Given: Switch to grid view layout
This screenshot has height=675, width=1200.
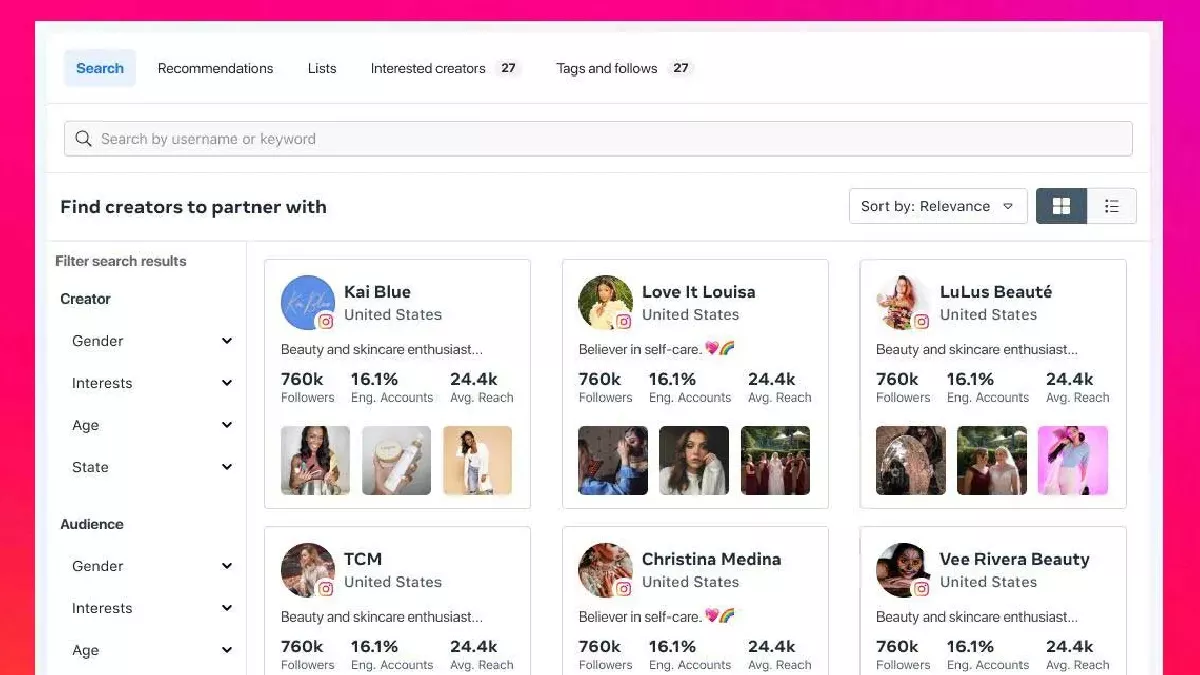Looking at the screenshot, I should [x=1061, y=206].
